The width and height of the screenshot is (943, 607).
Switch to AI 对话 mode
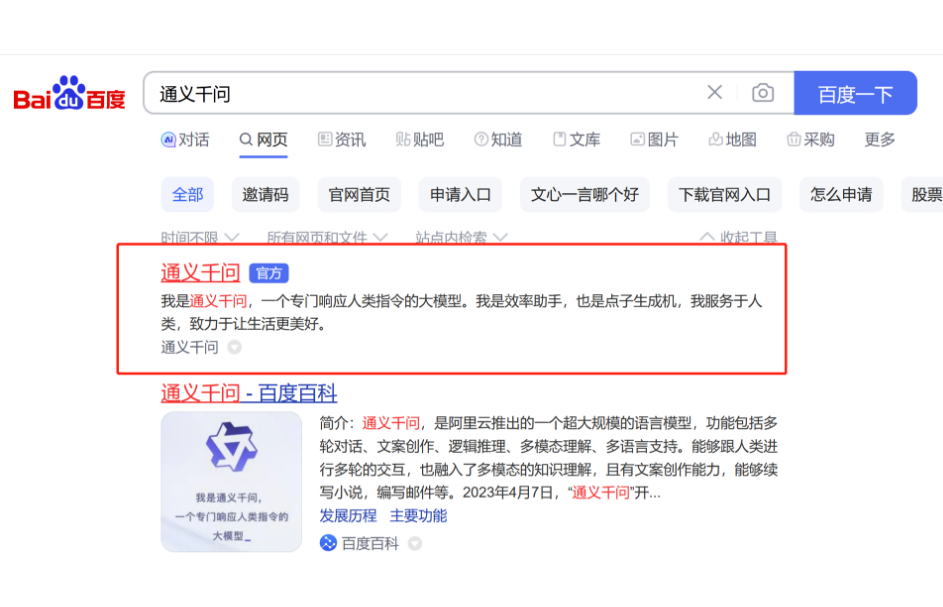185,140
